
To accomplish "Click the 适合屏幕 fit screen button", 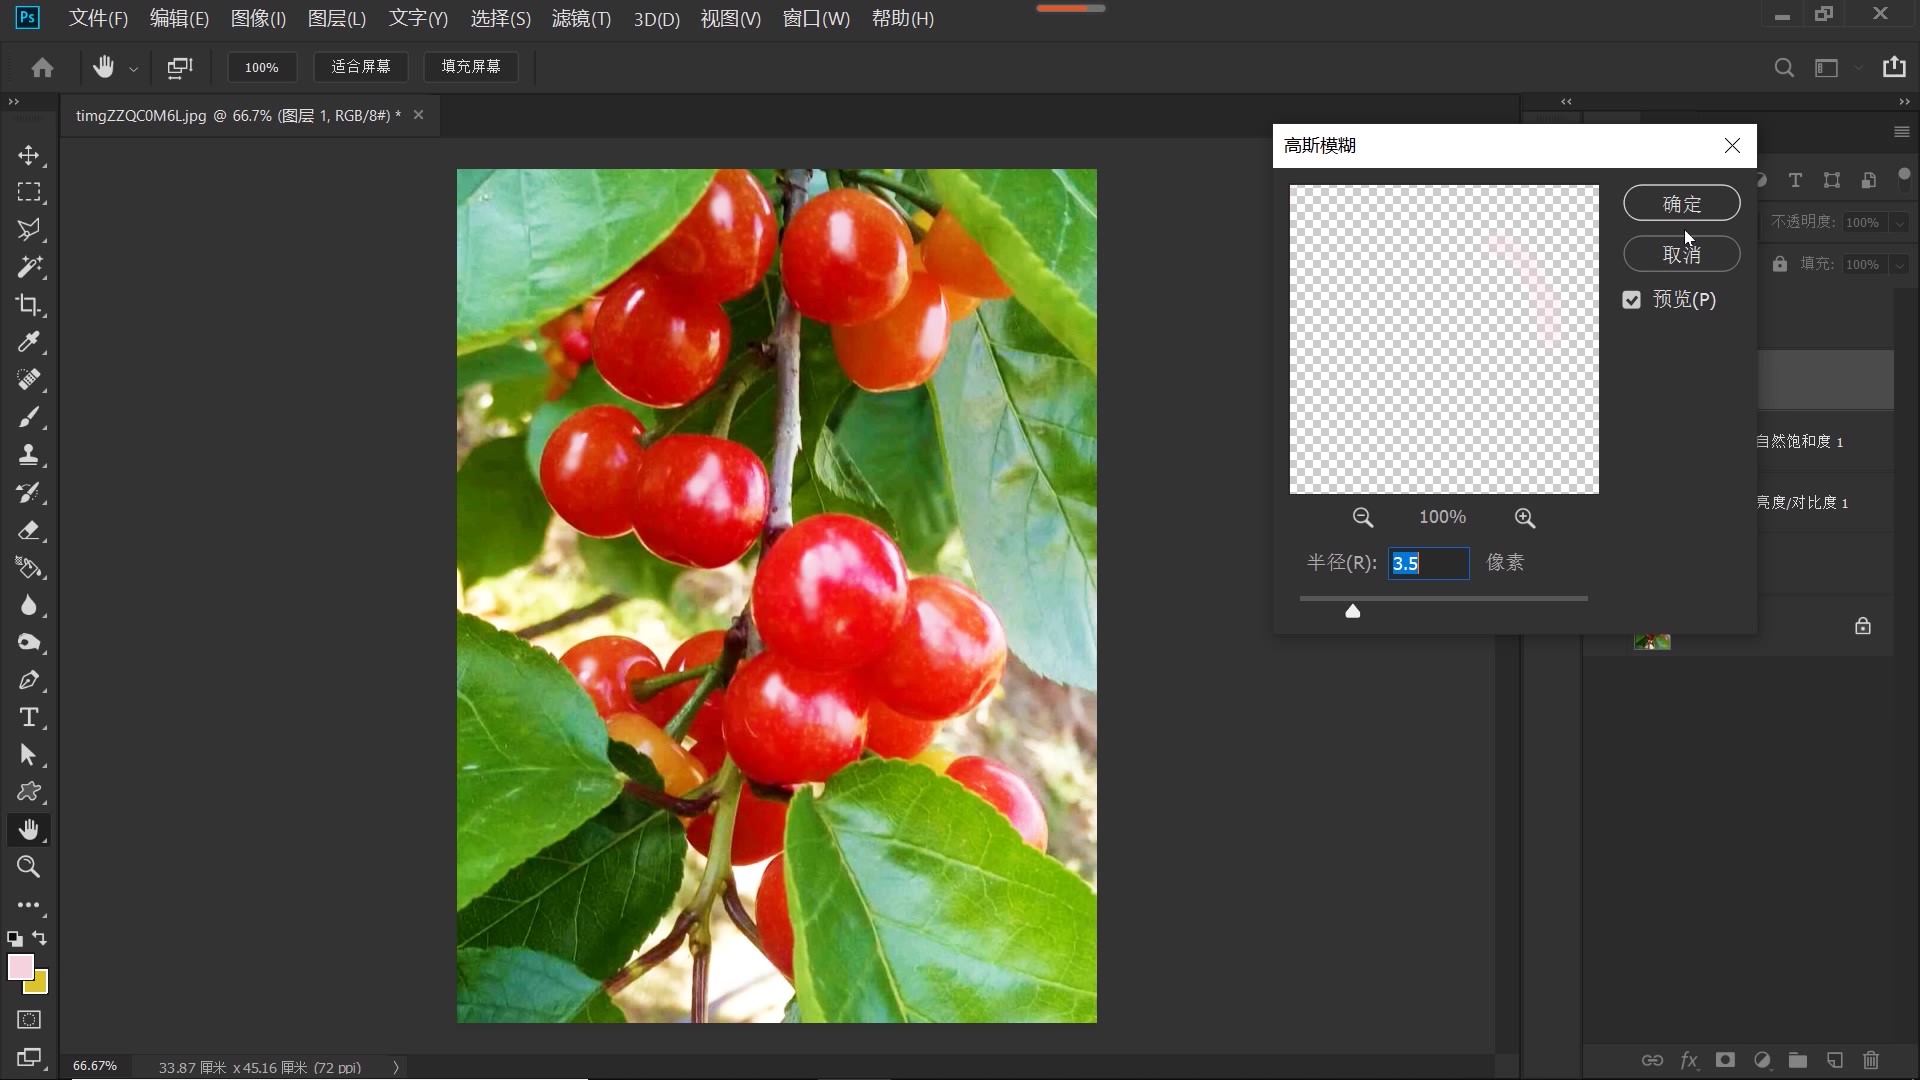I will pos(360,67).
